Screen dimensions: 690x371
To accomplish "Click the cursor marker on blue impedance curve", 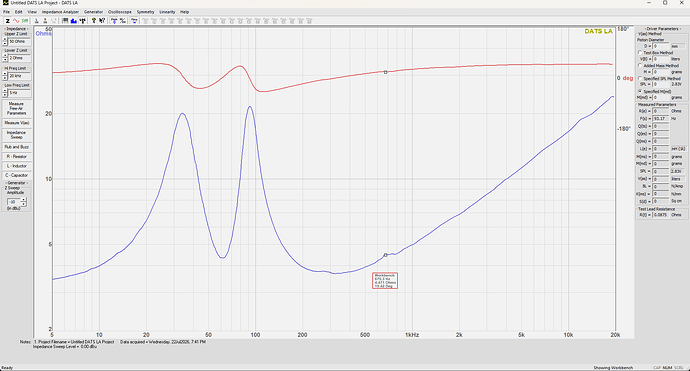I will tap(385, 255).
